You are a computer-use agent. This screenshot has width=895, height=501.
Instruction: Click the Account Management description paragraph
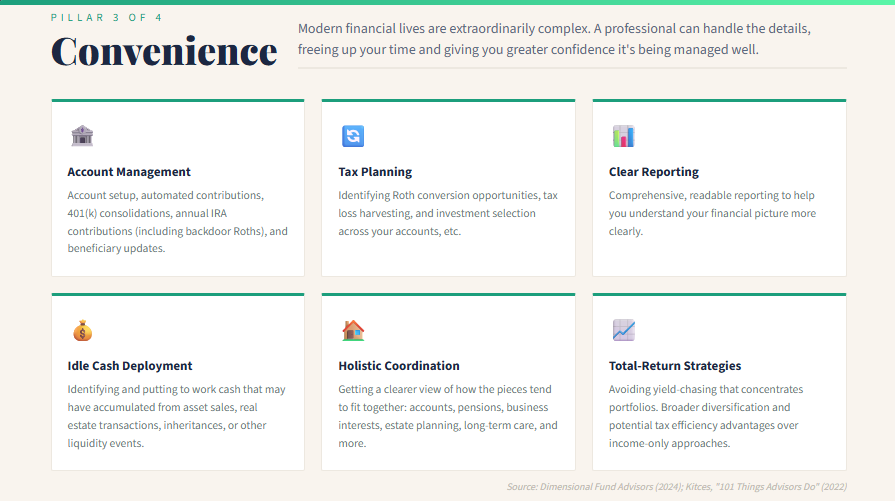click(x=178, y=221)
